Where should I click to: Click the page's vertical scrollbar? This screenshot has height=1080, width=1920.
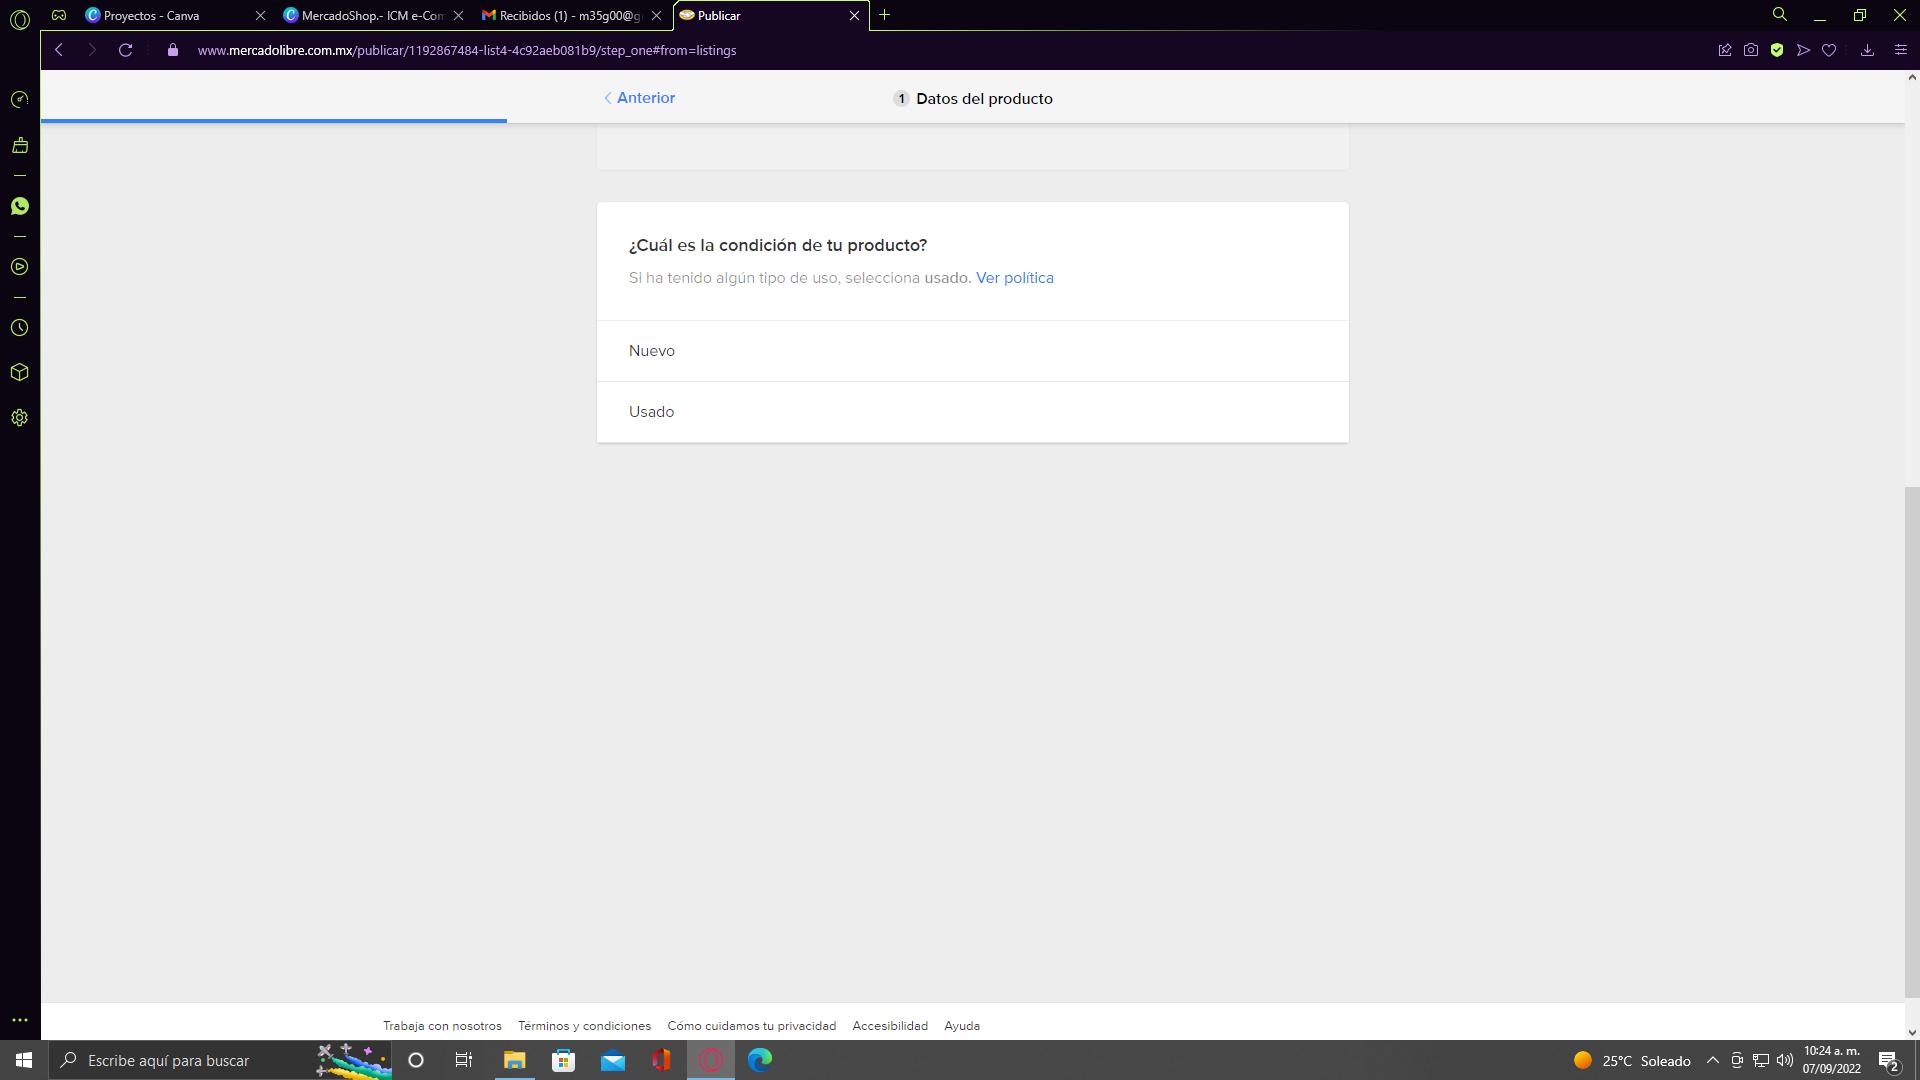tap(1911, 740)
